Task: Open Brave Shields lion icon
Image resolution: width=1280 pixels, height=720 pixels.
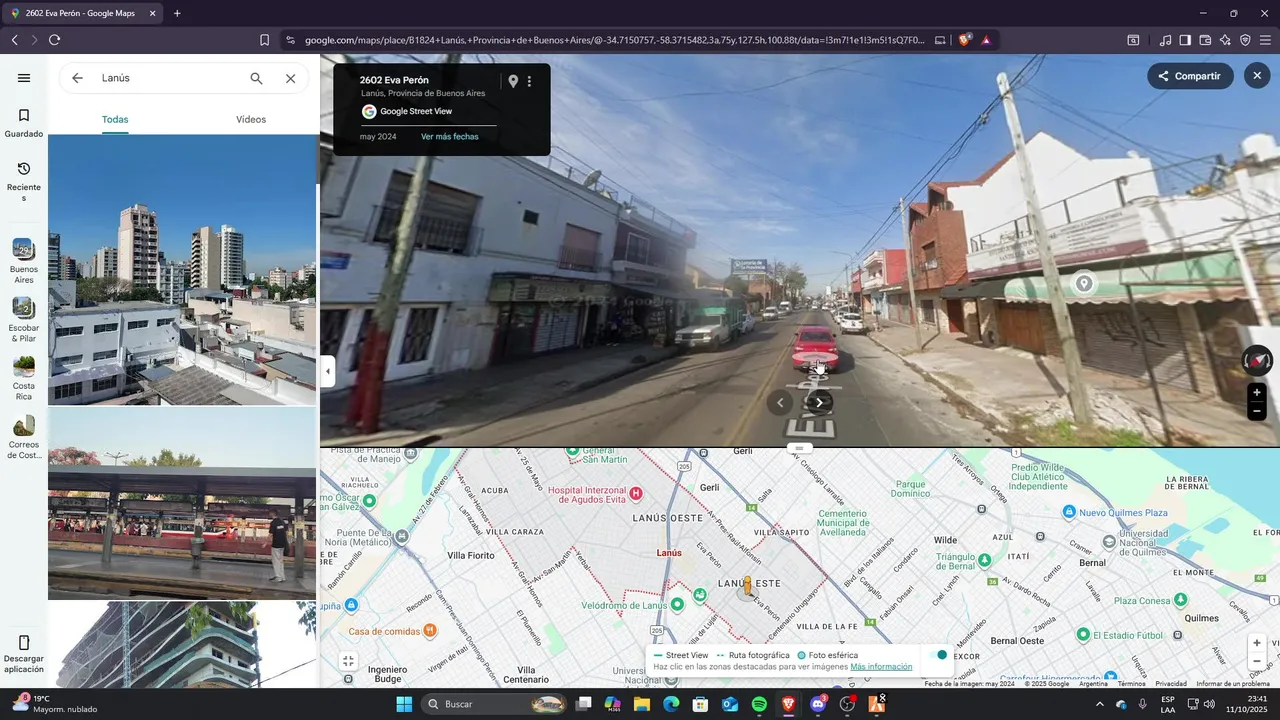Action: (x=964, y=40)
